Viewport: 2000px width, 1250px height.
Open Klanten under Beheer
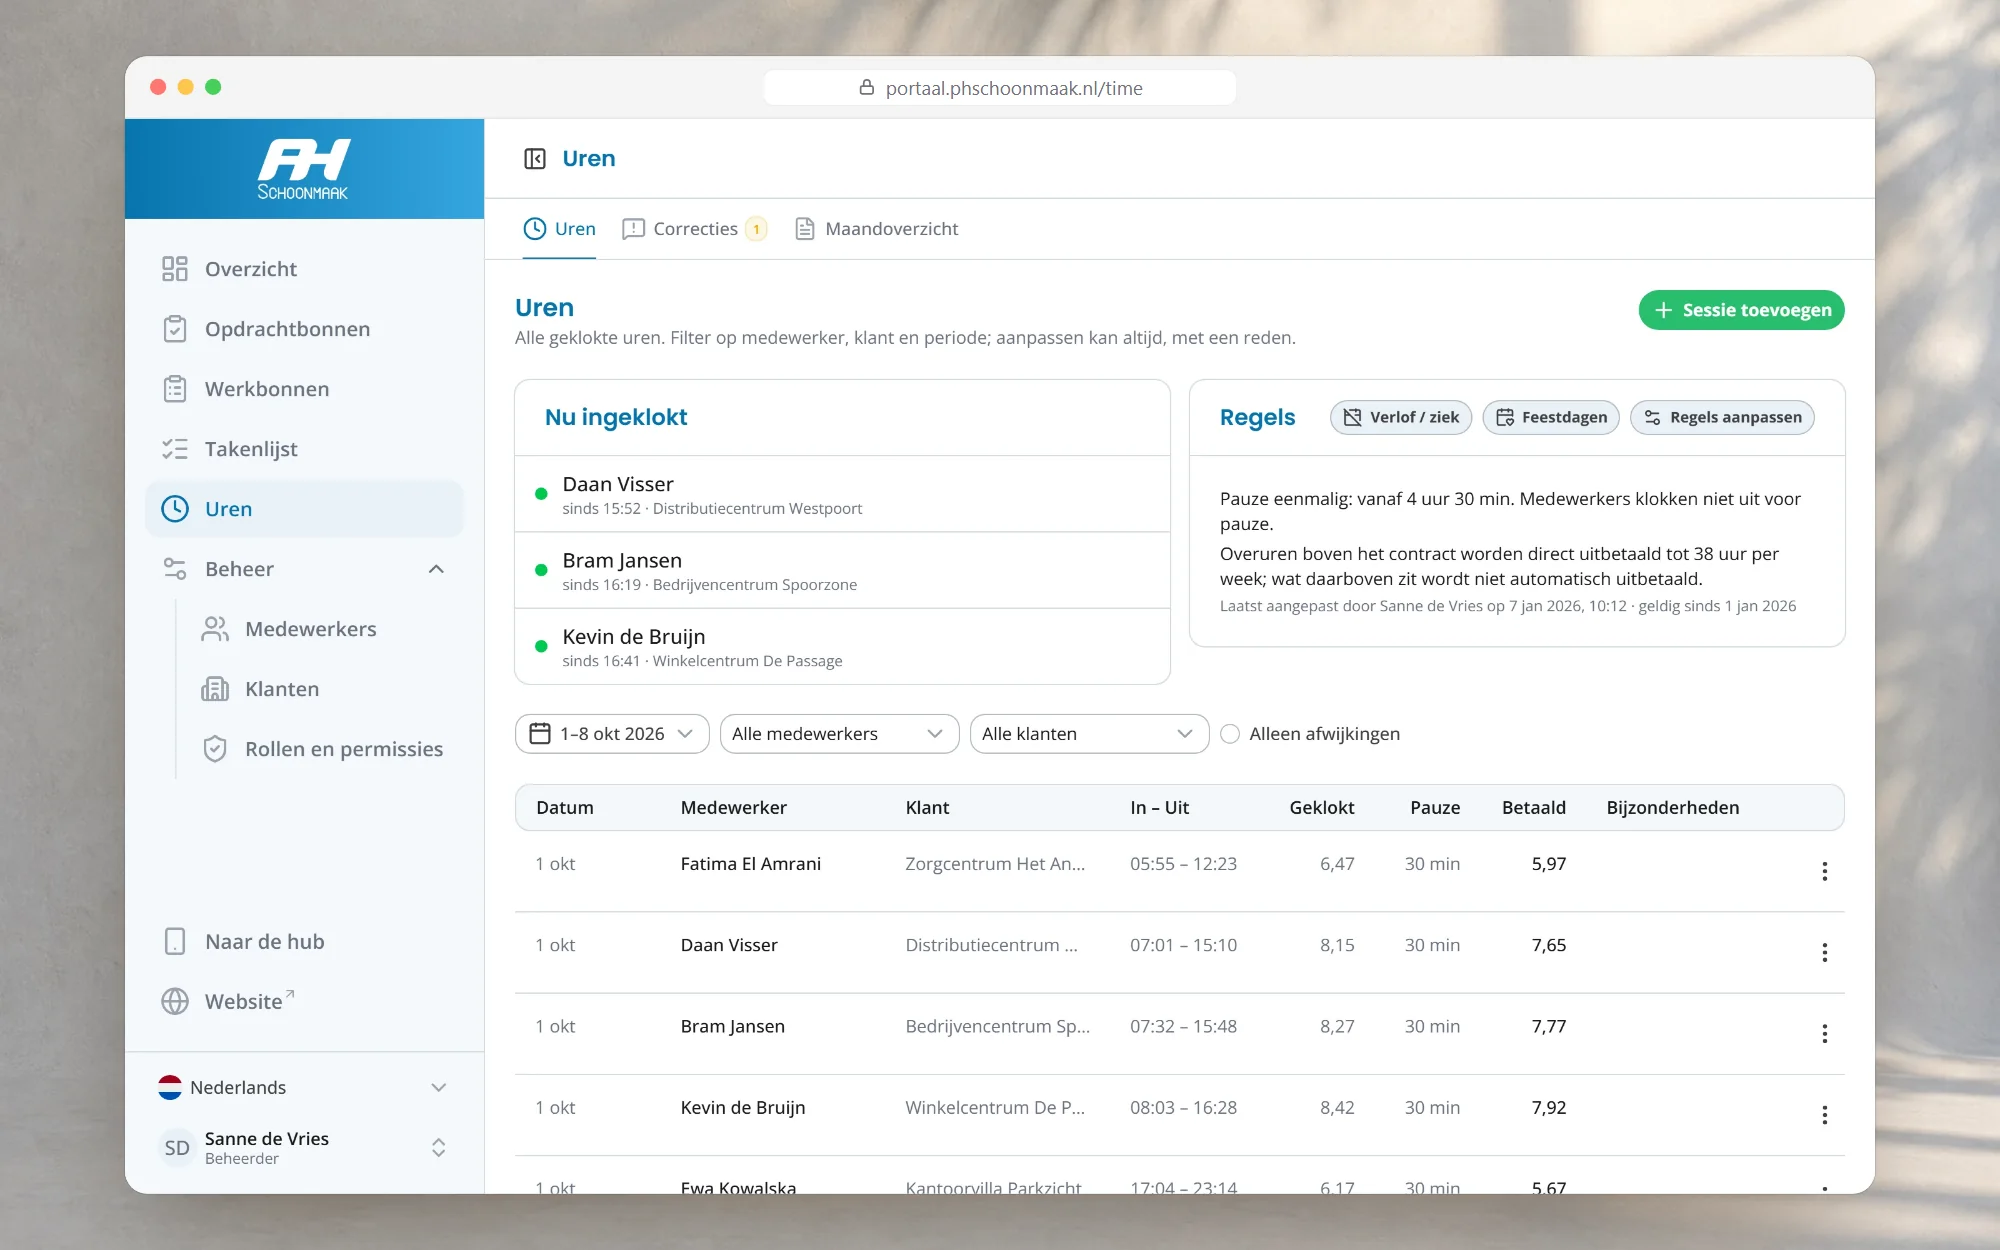coord(325,689)
